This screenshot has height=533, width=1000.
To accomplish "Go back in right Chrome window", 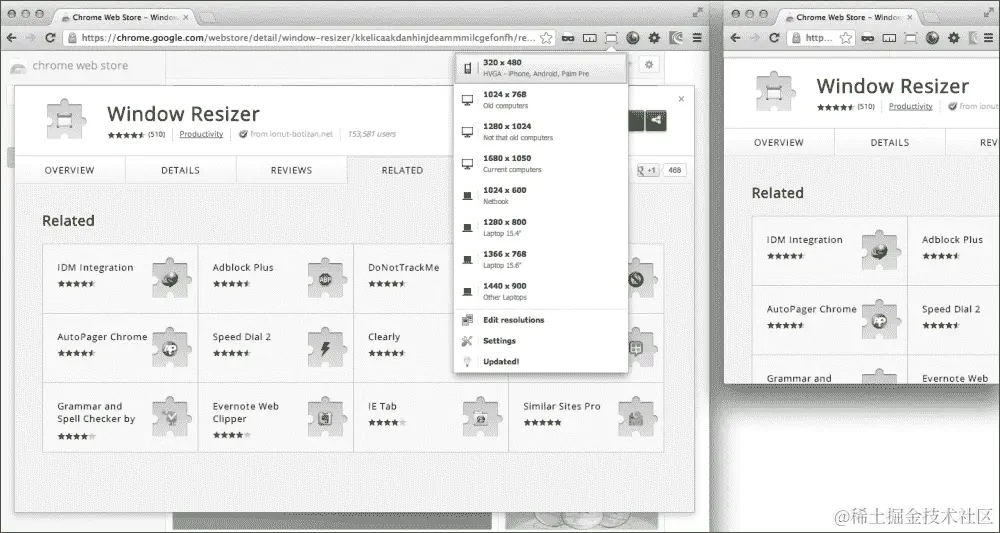I will coord(735,38).
